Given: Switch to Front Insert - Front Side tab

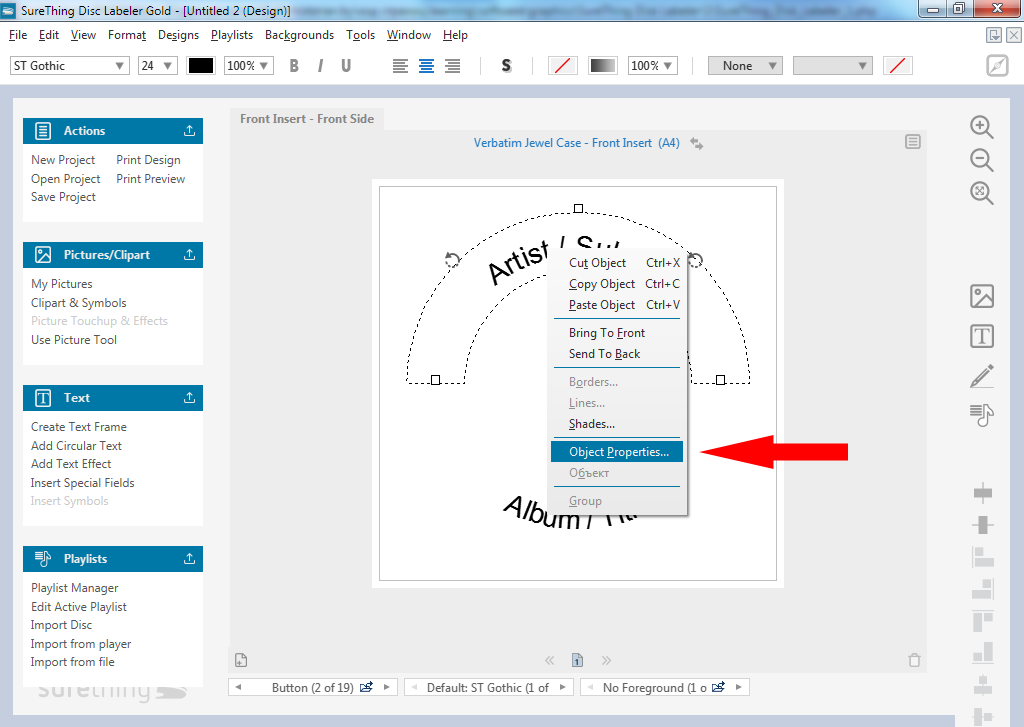Looking at the screenshot, I should (x=307, y=119).
